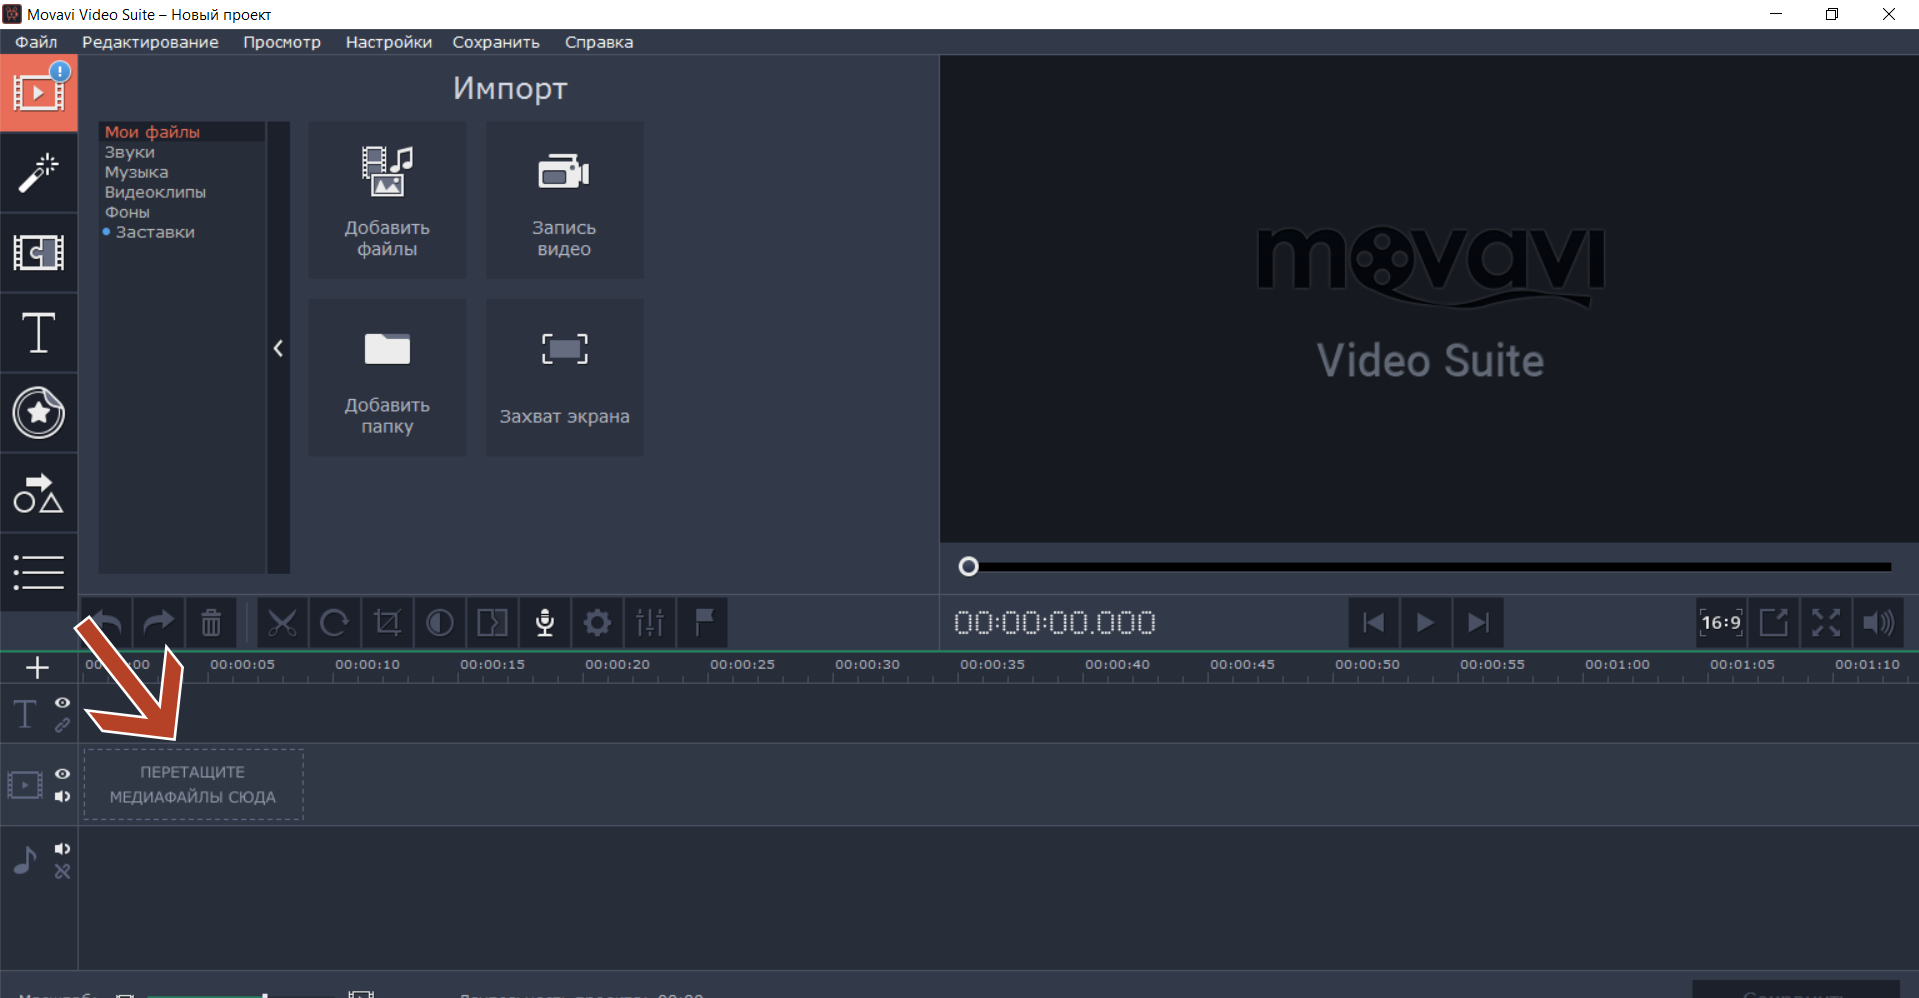Click the crop tool in toolbar

pyautogui.click(x=387, y=623)
